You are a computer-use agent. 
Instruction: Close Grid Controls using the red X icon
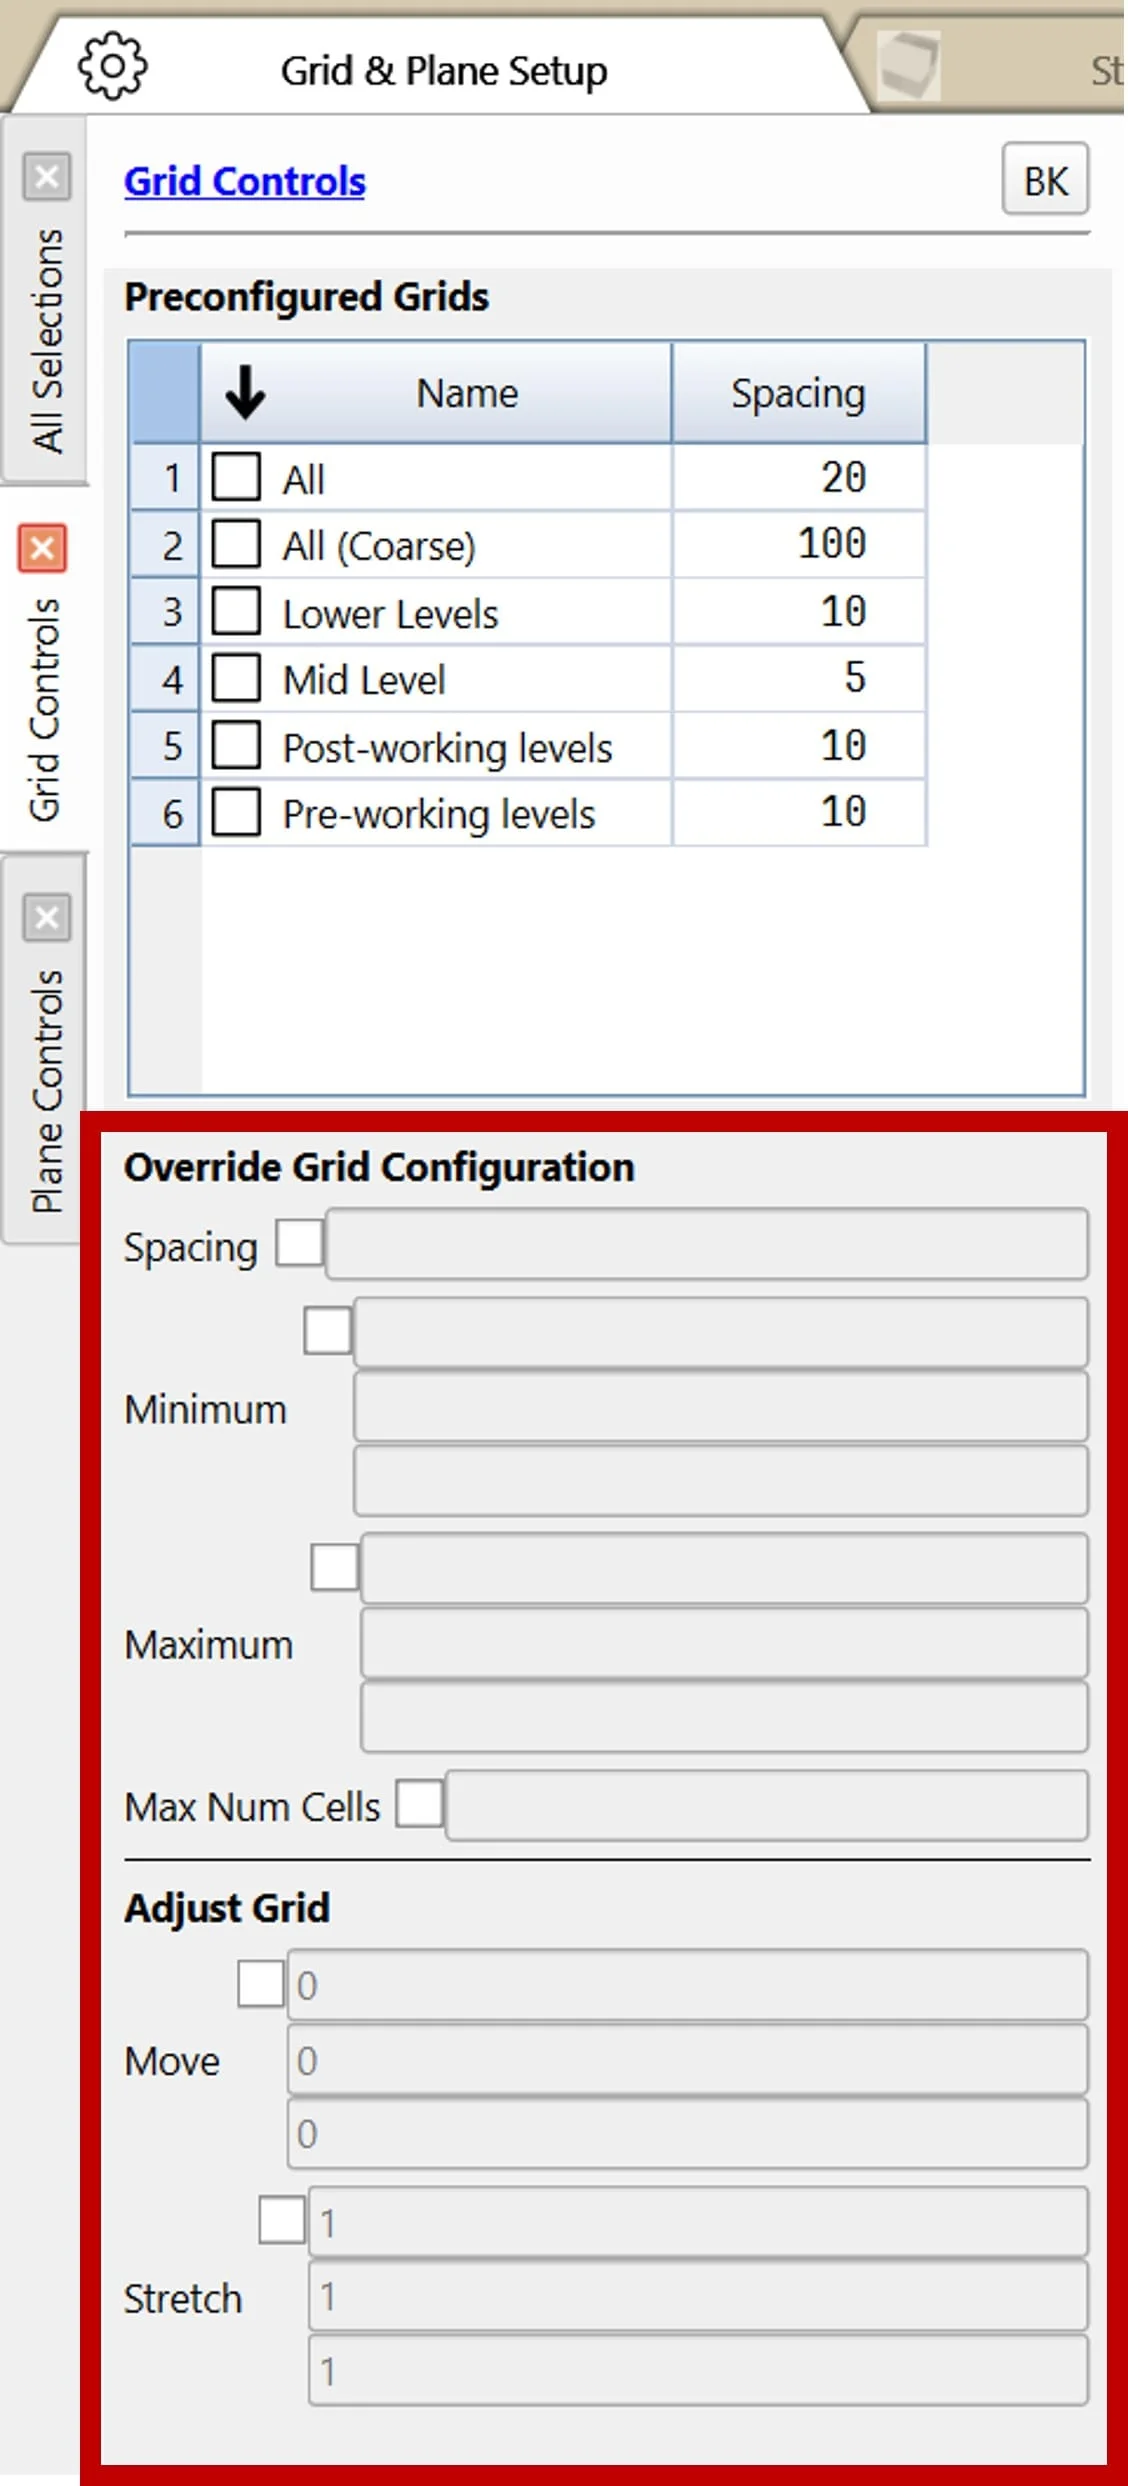(41, 549)
